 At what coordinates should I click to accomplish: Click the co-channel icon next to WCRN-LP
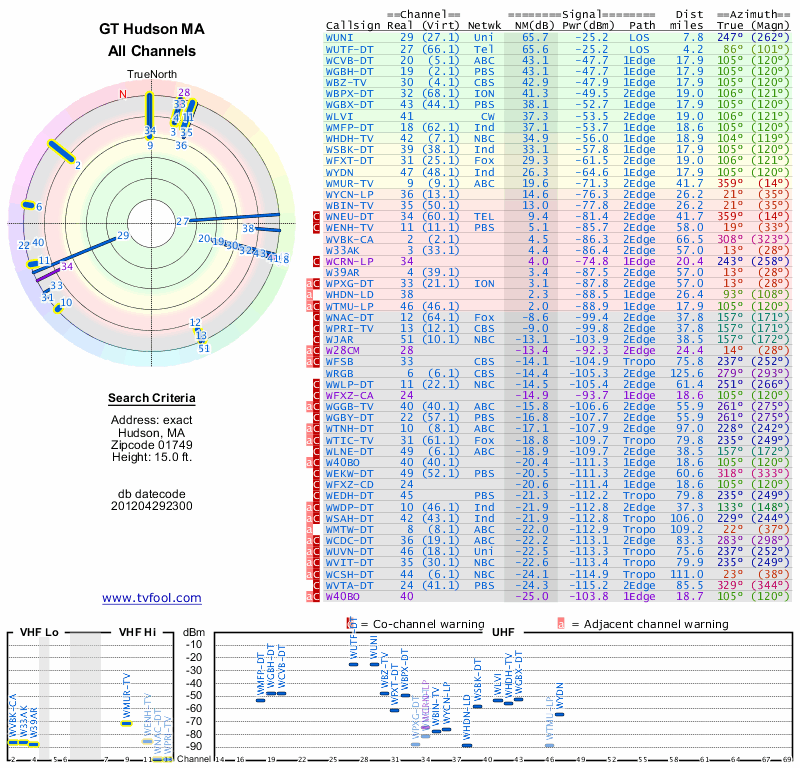(x=316, y=261)
